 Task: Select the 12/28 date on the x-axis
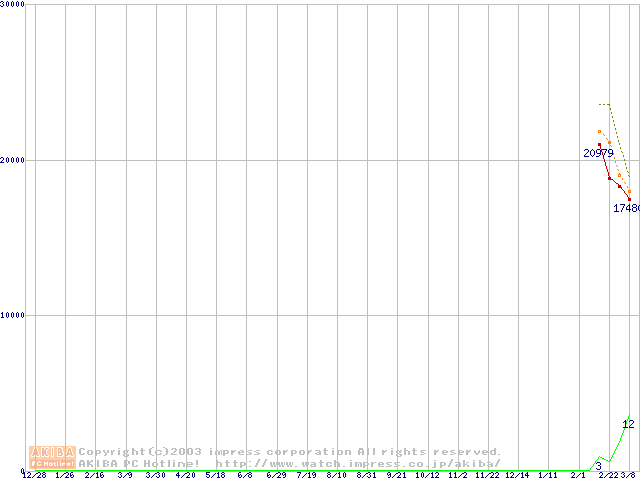tap(34, 476)
